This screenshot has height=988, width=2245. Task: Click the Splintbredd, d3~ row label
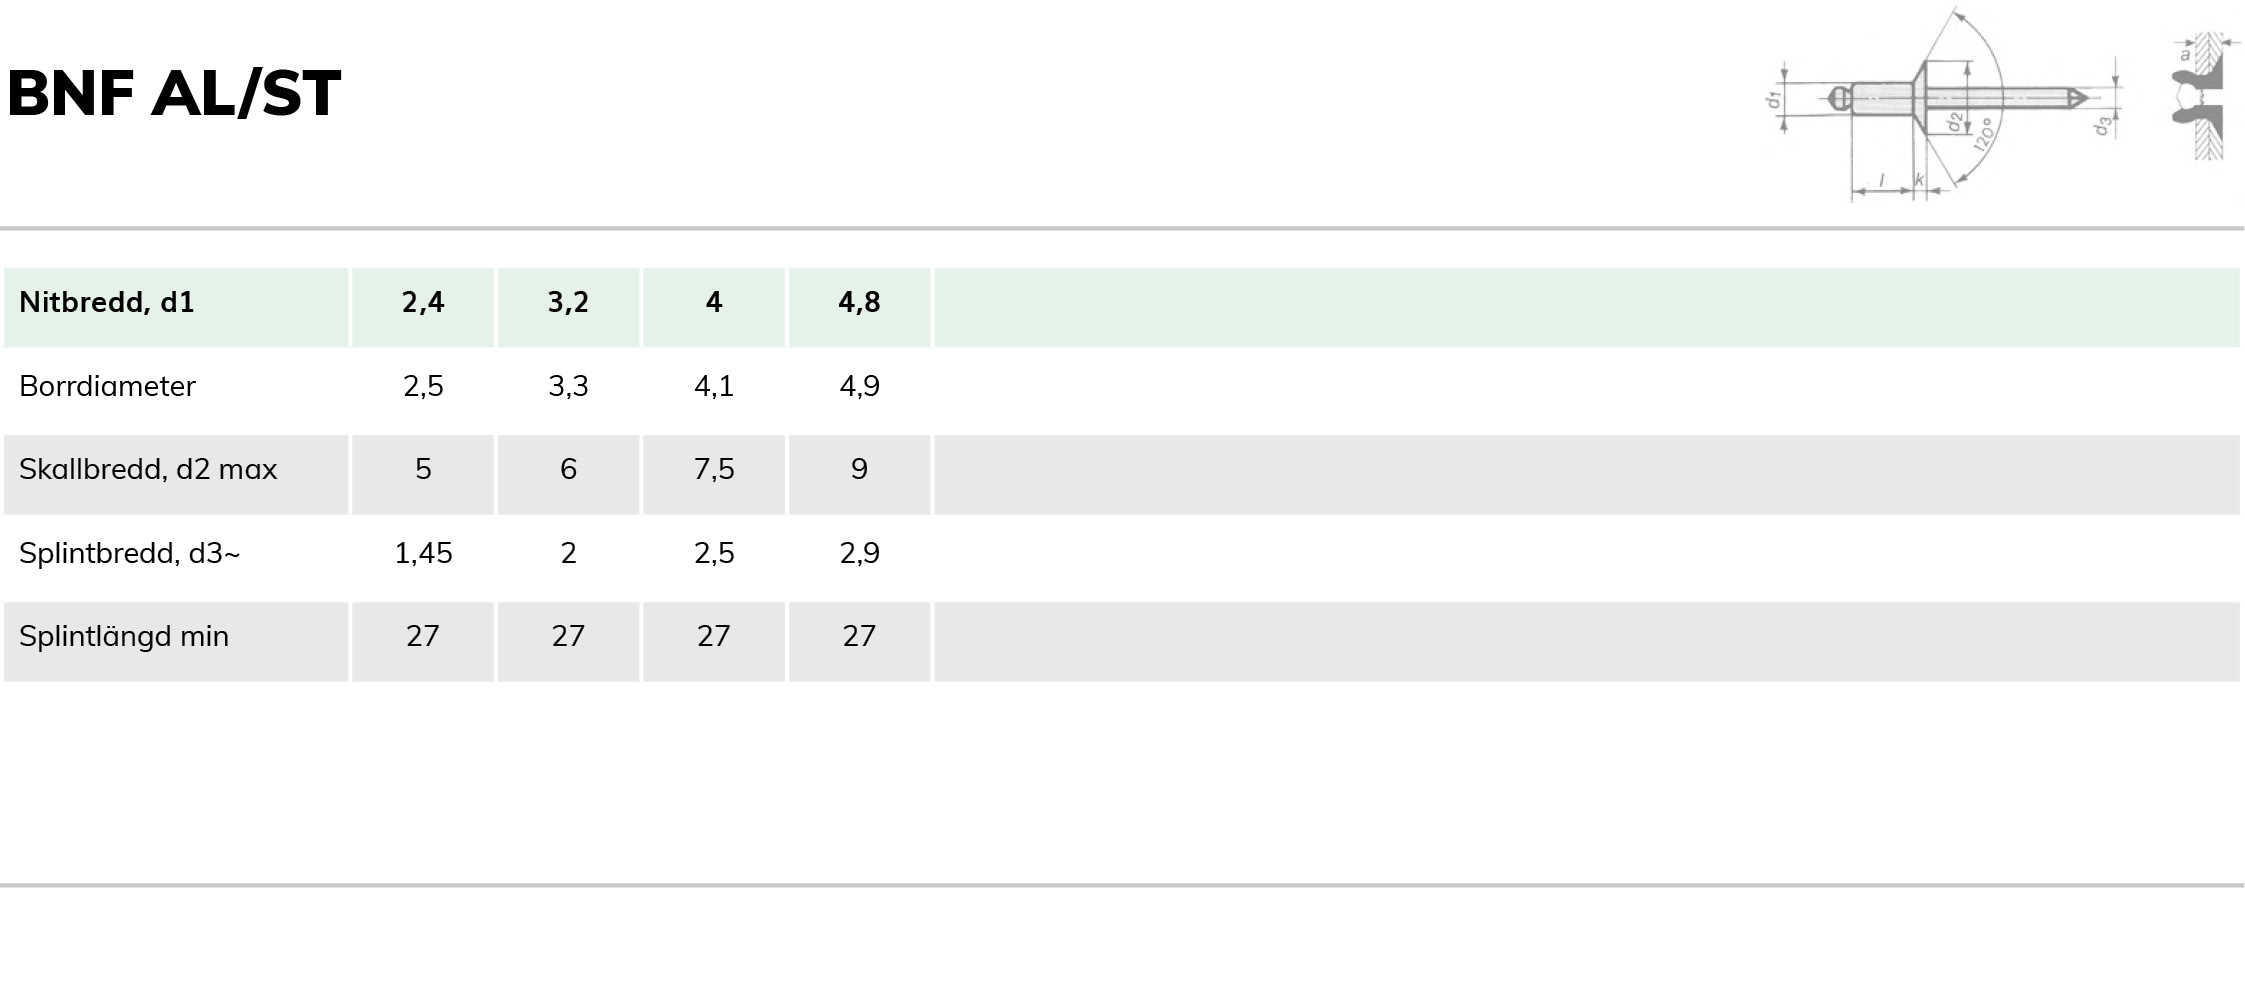pos(130,553)
